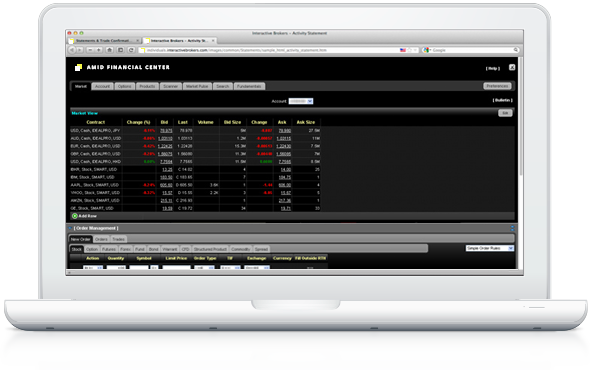Open the Account dropdown selector
Image resolution: width=590 pixels, height=370 pixels.
click(301, 101)
